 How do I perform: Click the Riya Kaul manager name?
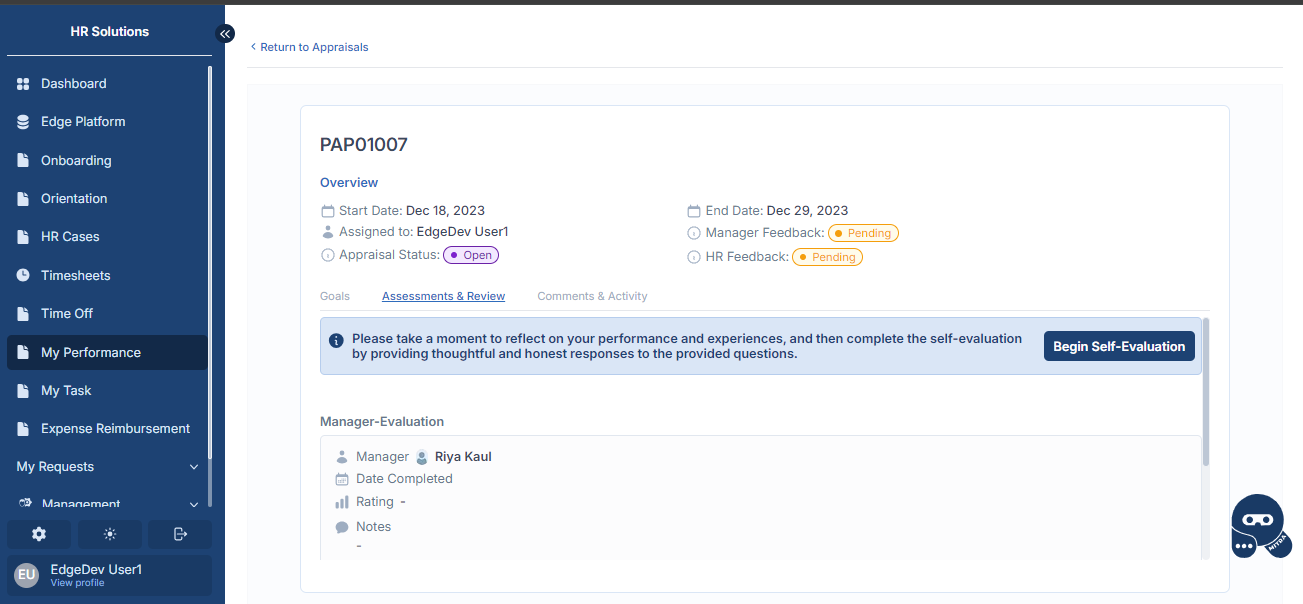[x=463, y=457]
